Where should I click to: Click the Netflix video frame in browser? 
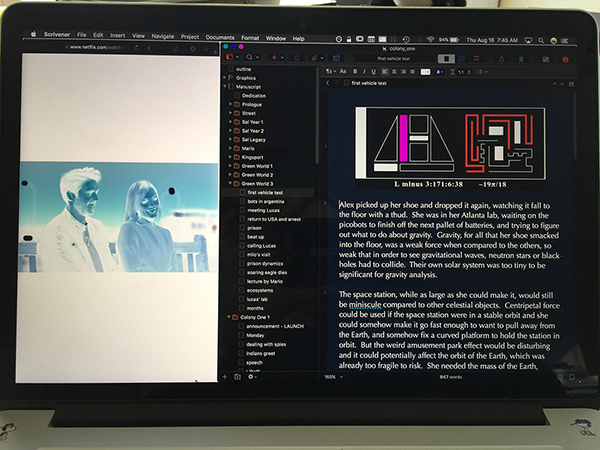point(118,217)
